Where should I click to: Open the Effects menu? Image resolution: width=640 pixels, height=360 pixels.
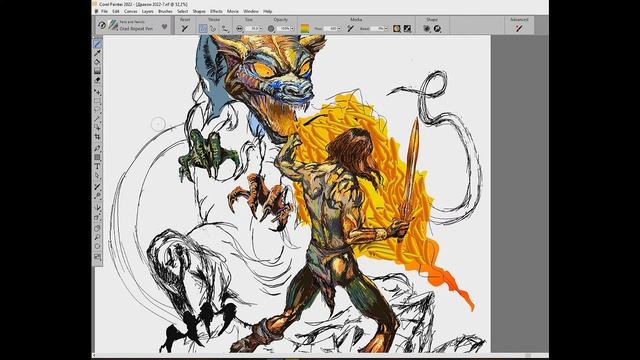(216, 11)
